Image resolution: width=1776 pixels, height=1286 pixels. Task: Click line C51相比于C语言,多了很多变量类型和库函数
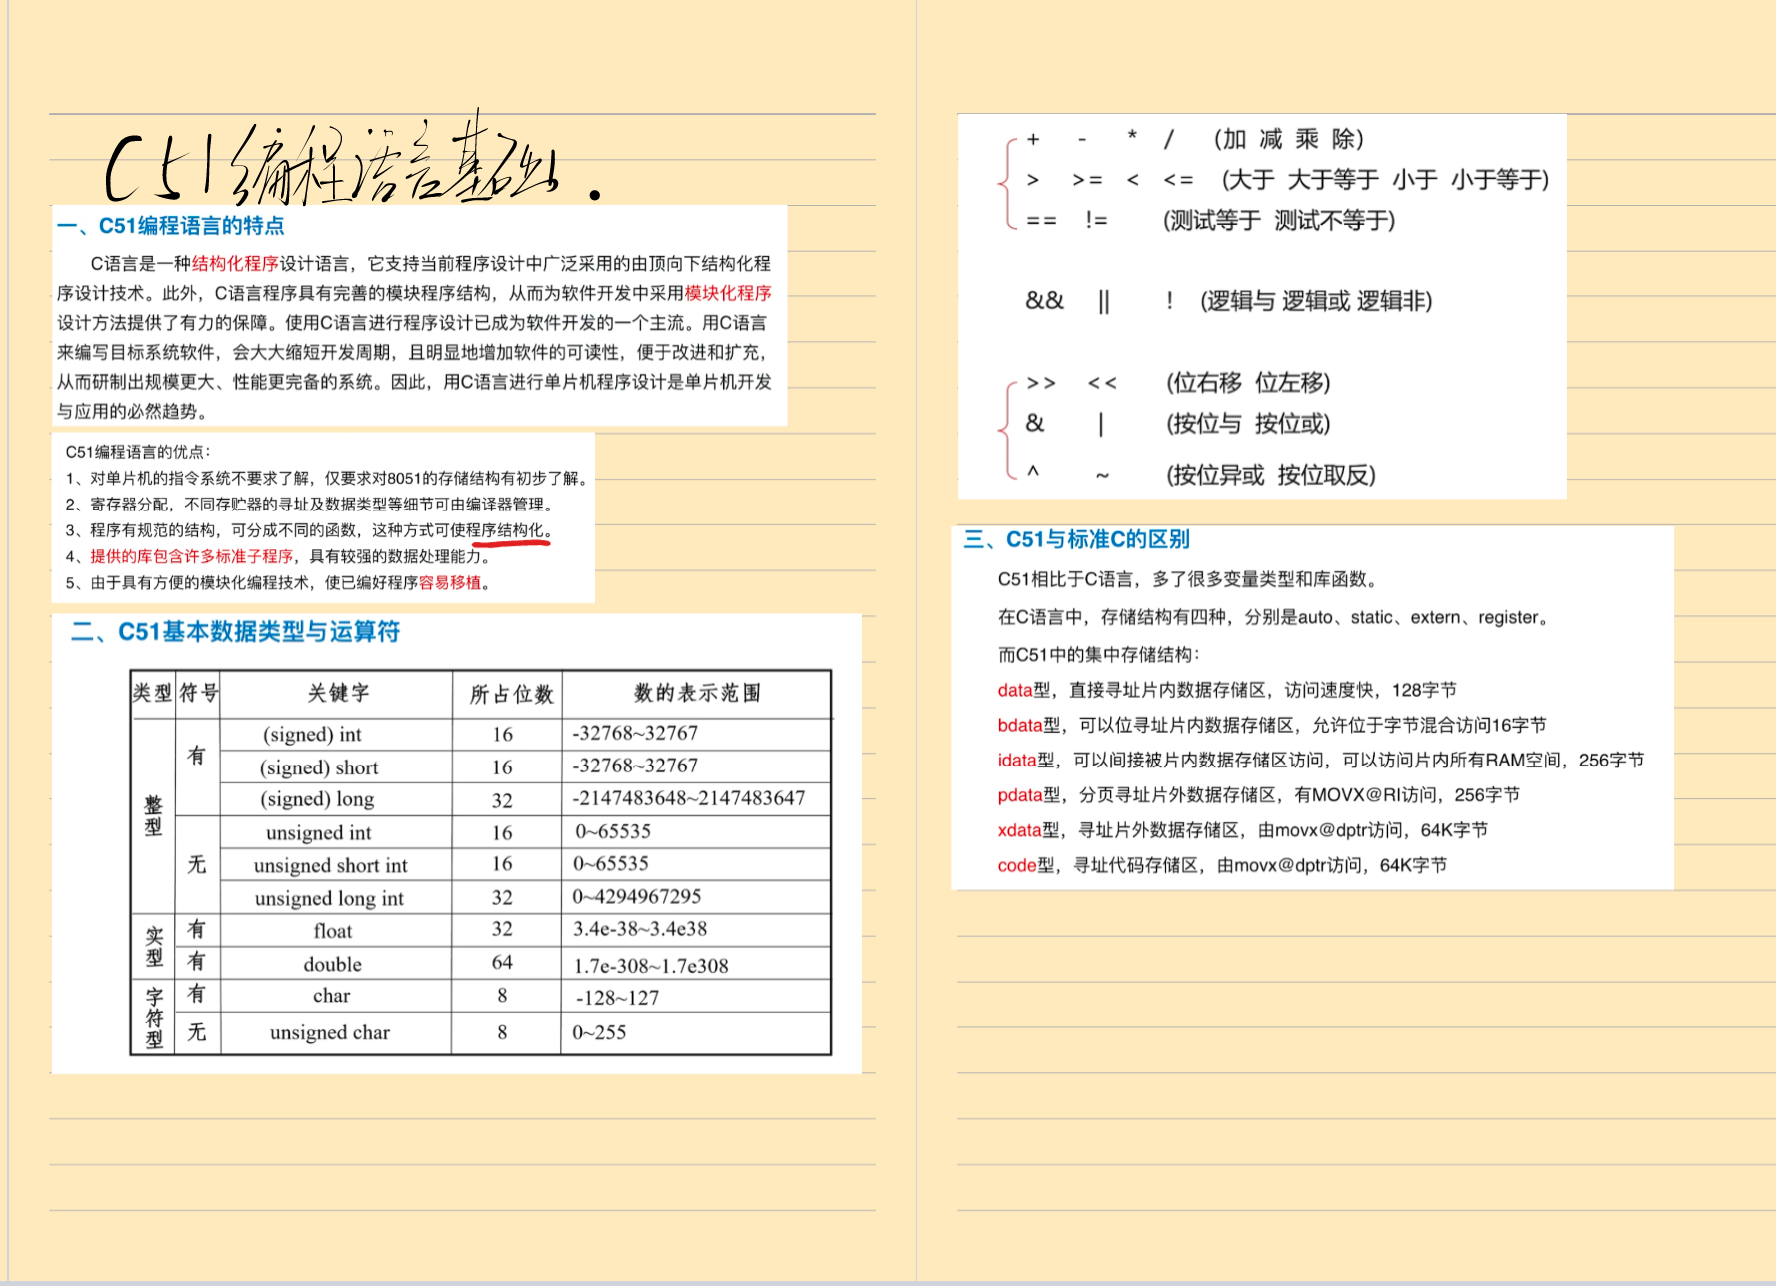pyautogui.click(x=1190, y=580)
